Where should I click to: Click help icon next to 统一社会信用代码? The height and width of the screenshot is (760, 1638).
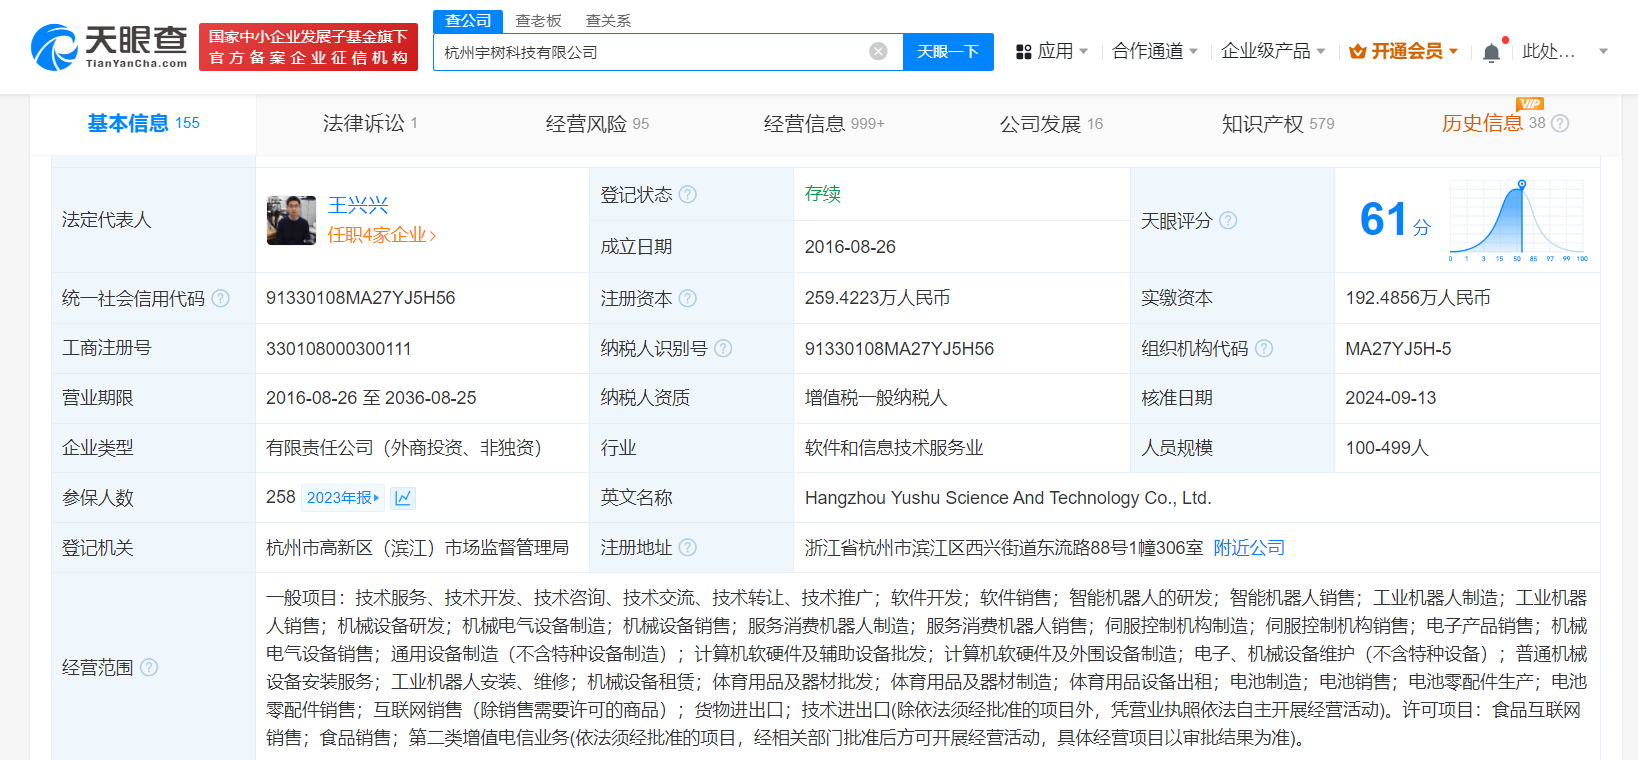[x=221, y=298]
